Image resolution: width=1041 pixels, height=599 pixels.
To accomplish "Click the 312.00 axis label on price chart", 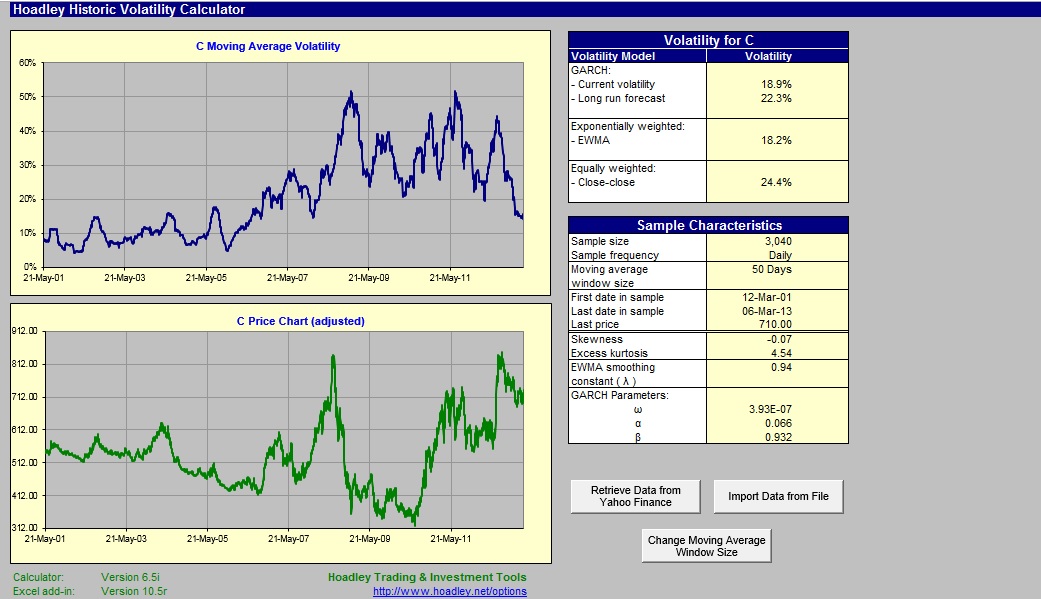I will click(25, 527).
